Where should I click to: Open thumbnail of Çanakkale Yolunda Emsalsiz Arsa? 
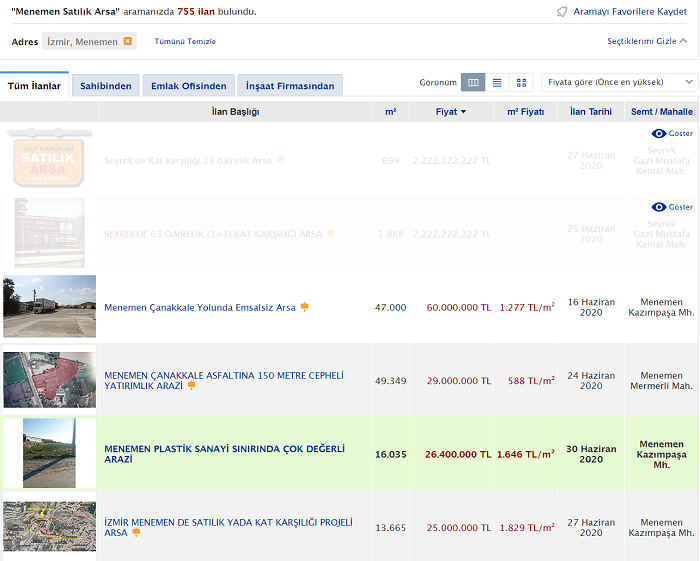point(50,306)
